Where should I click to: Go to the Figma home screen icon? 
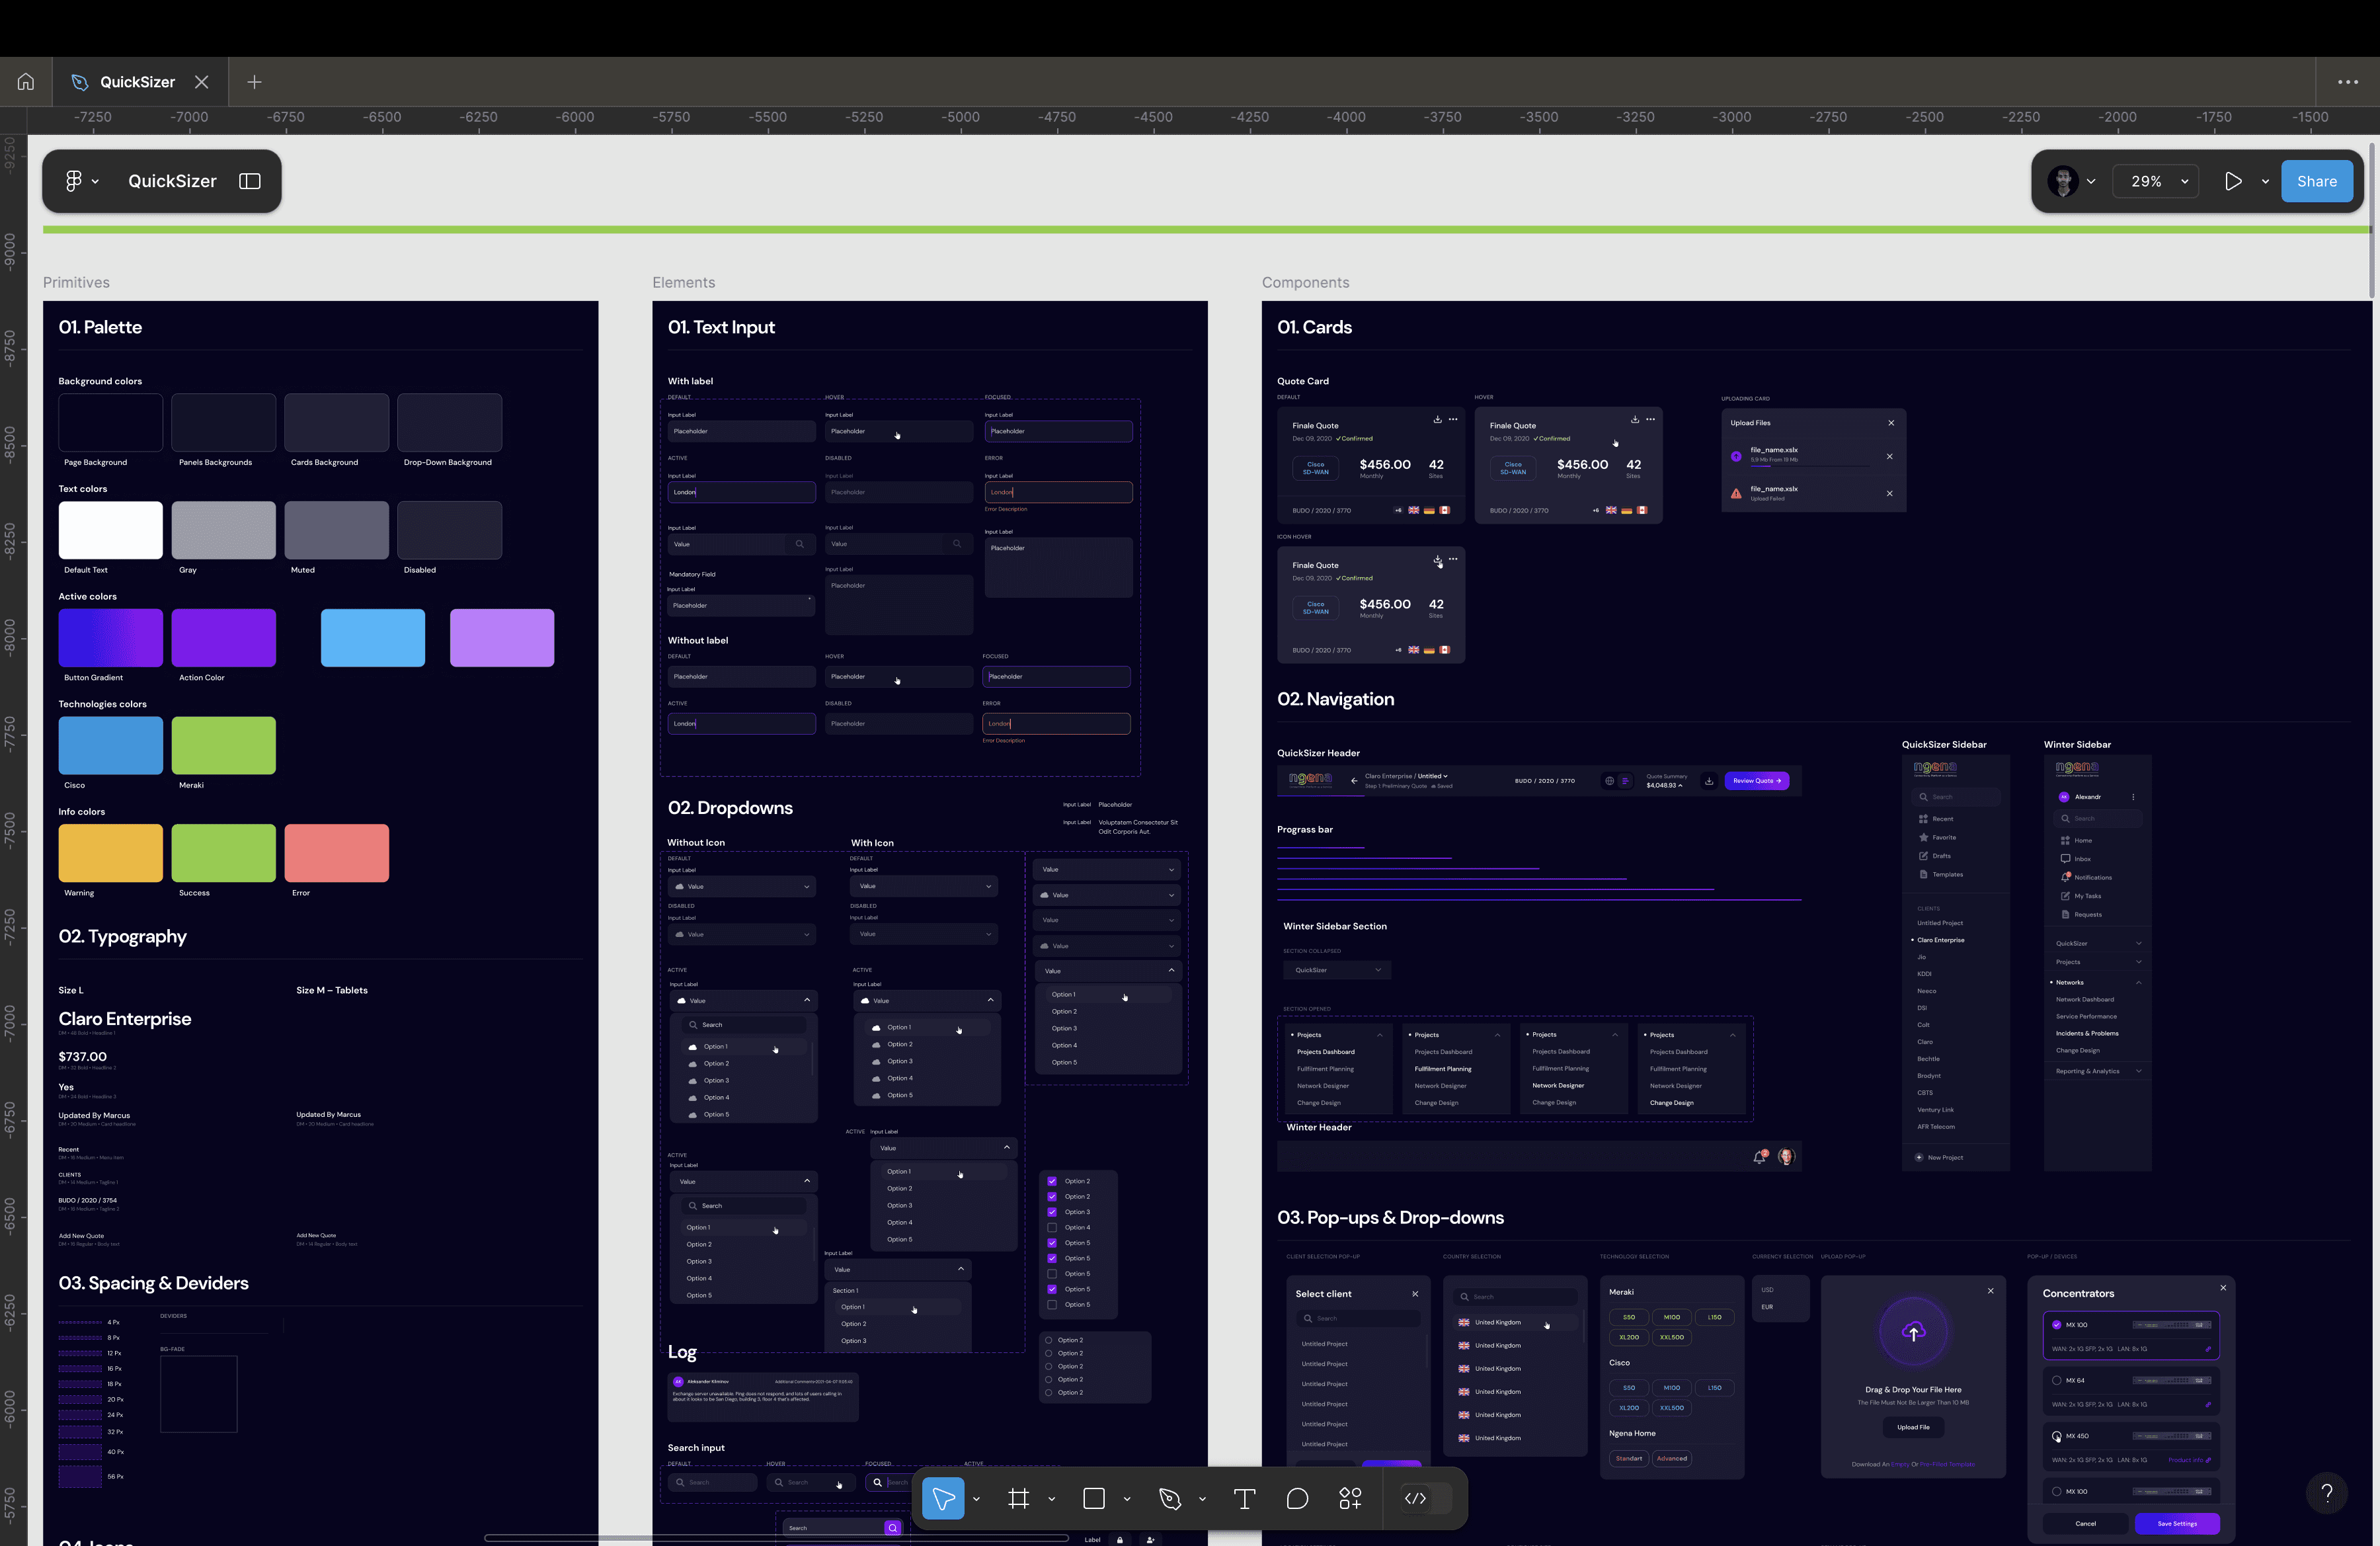coord(26,82)
